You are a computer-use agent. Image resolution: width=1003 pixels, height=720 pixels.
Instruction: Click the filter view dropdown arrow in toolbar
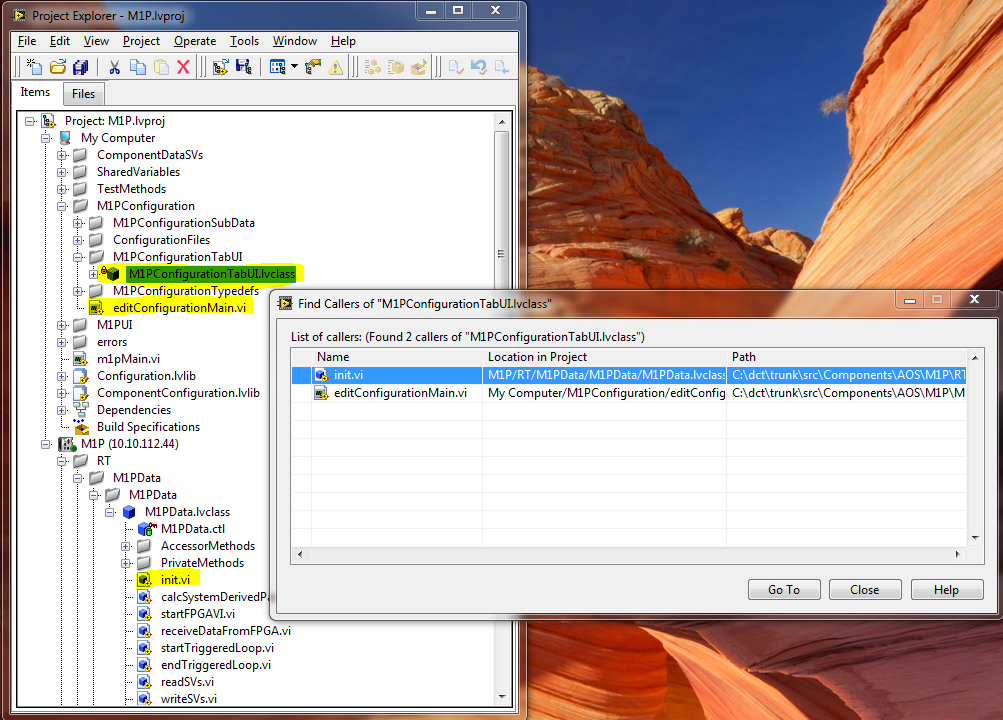294,67
